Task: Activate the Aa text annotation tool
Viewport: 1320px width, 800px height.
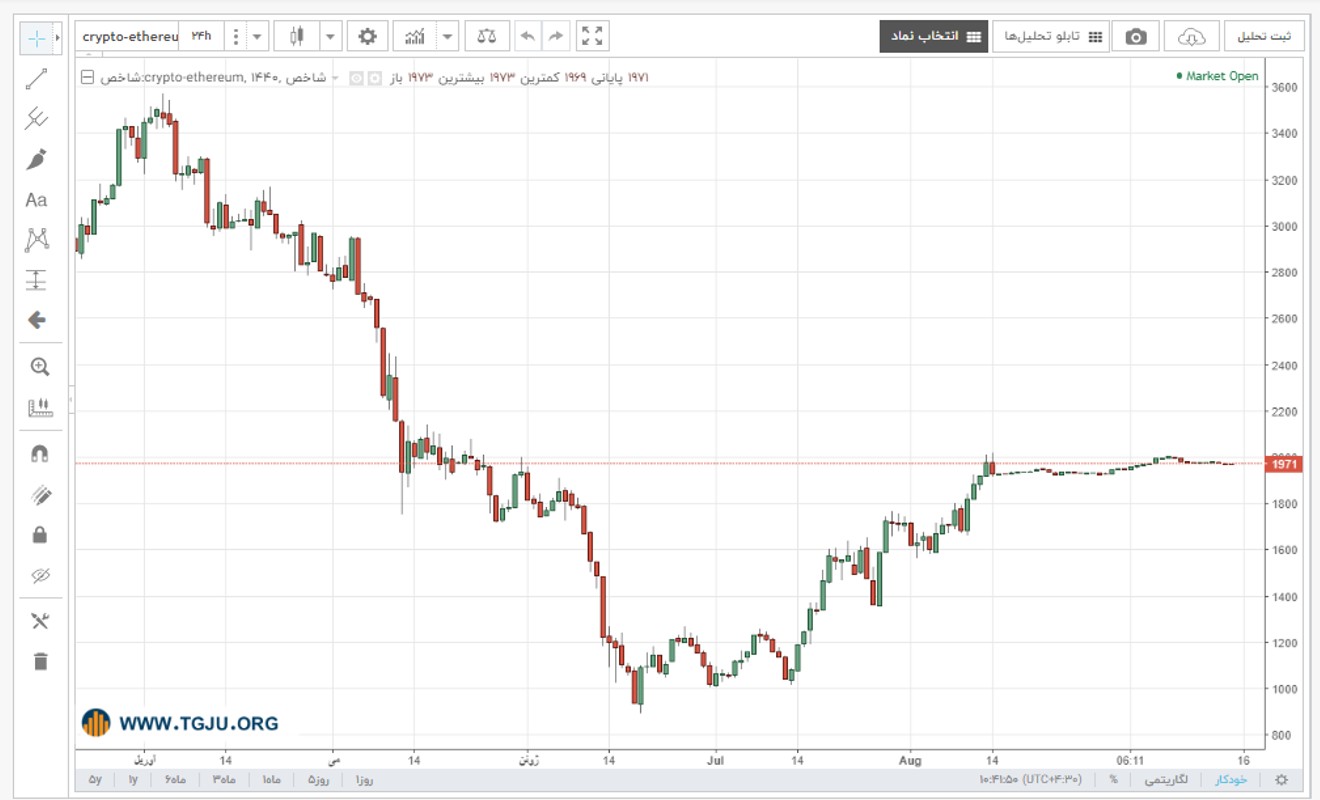Action: click(36, 200)
